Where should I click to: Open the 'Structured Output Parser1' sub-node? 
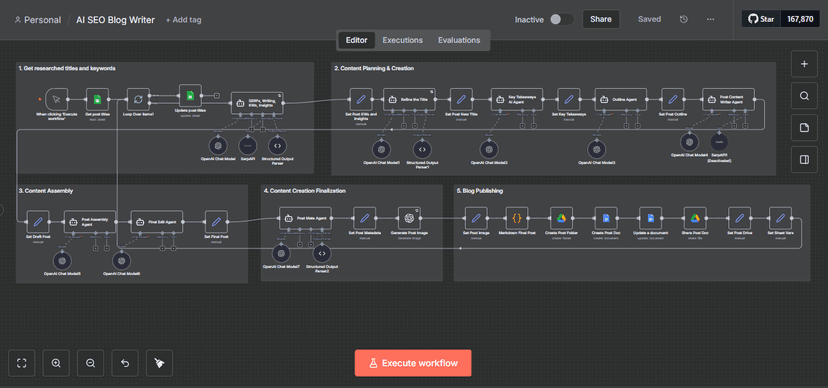[x=421, y=149]
